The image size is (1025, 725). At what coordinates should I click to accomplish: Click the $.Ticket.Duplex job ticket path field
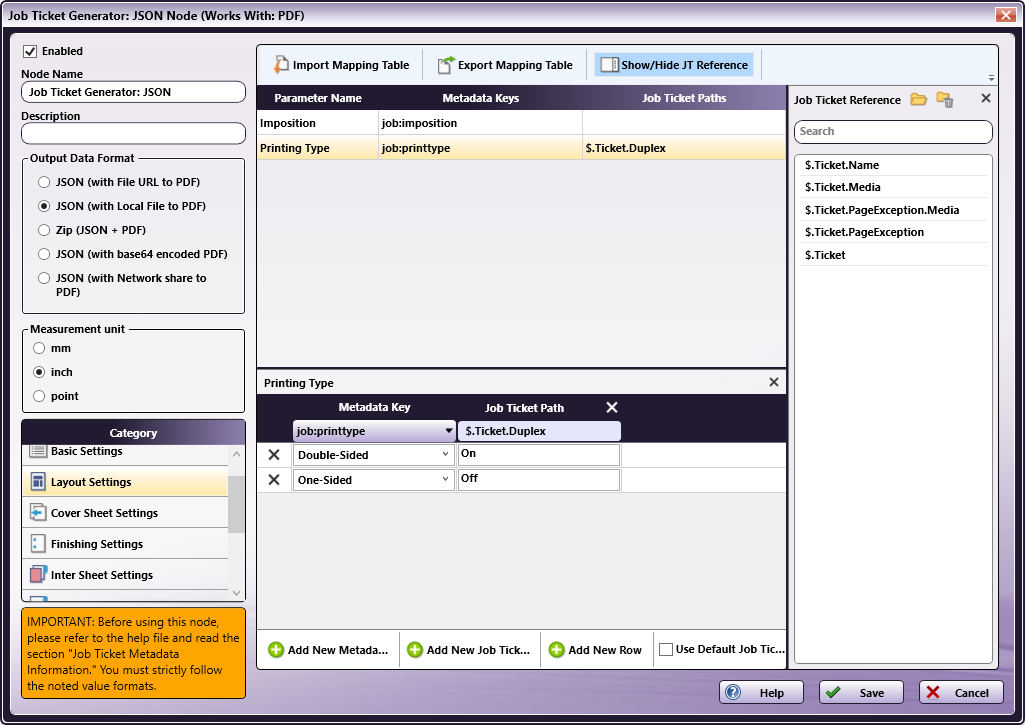click(539, 431)
